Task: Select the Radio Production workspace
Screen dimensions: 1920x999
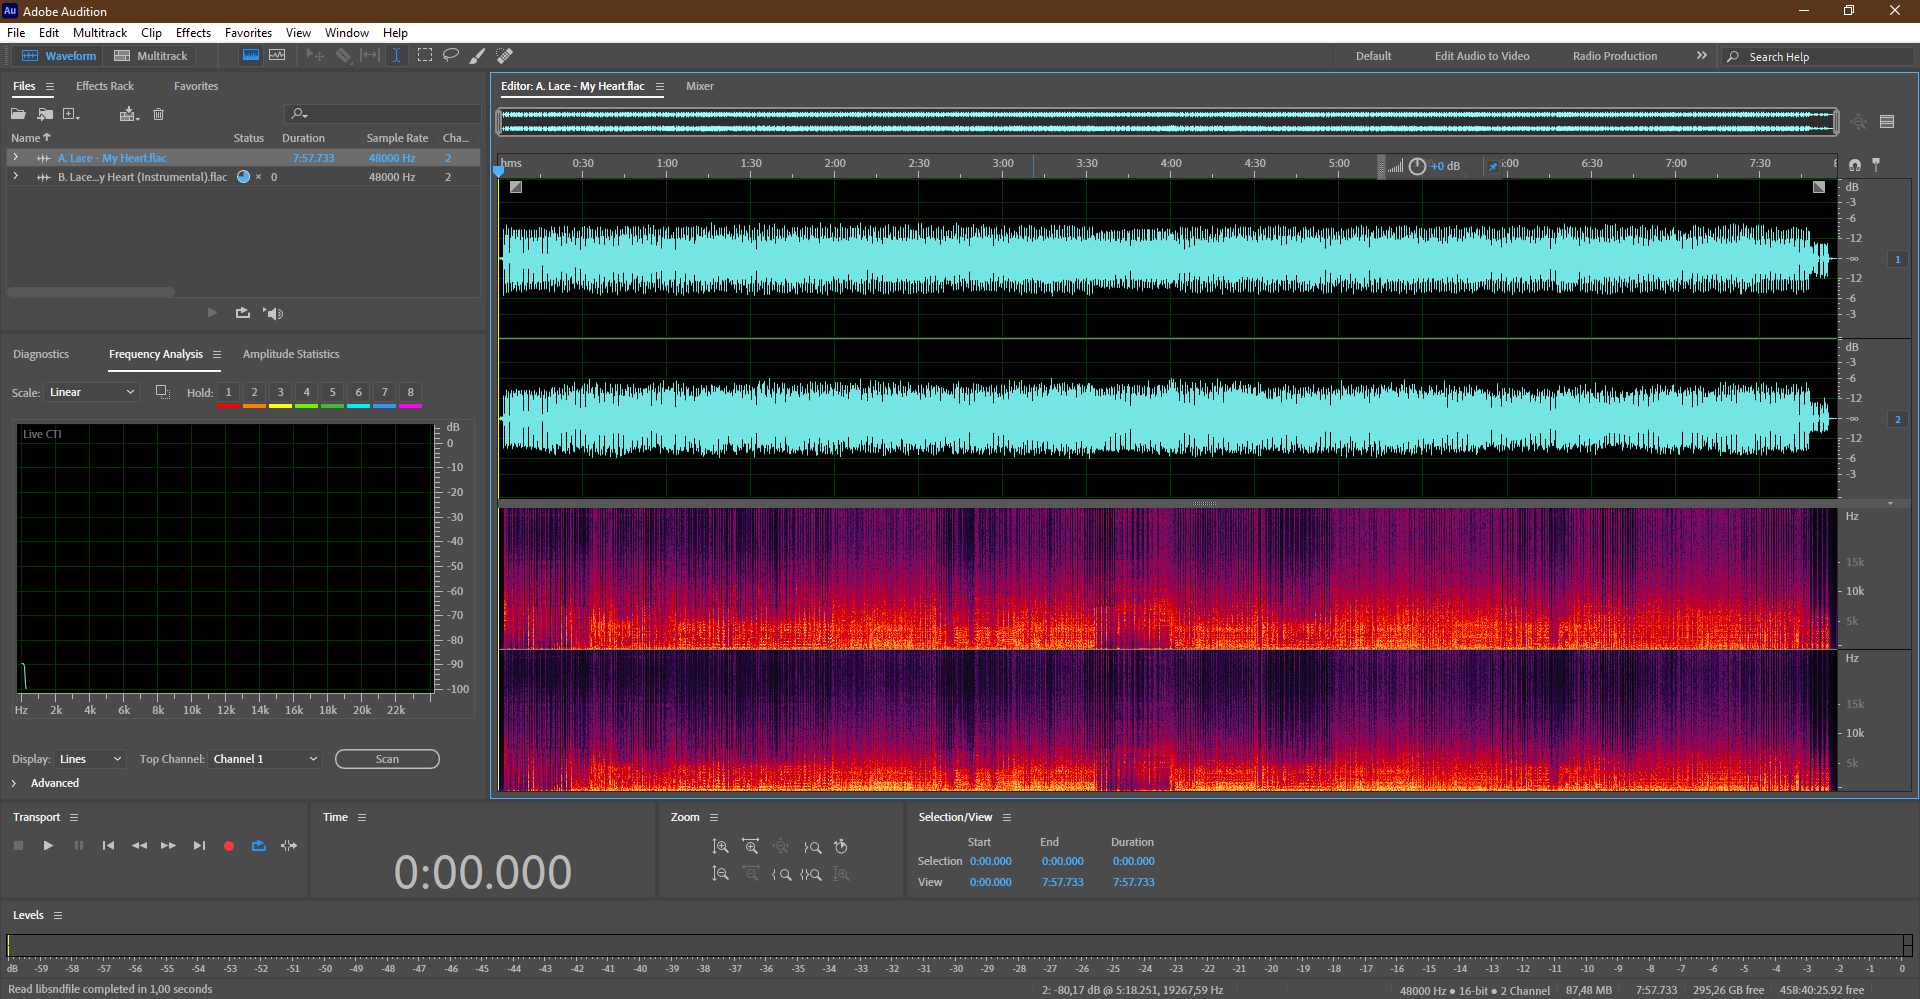Action: point(1615,56)
